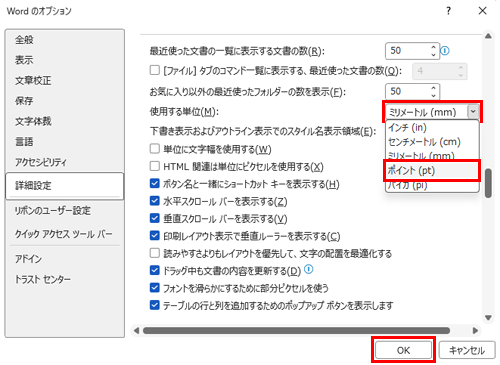
Task: Select パイカ (pi) from the unit list
Action: (x=432, y=186)
